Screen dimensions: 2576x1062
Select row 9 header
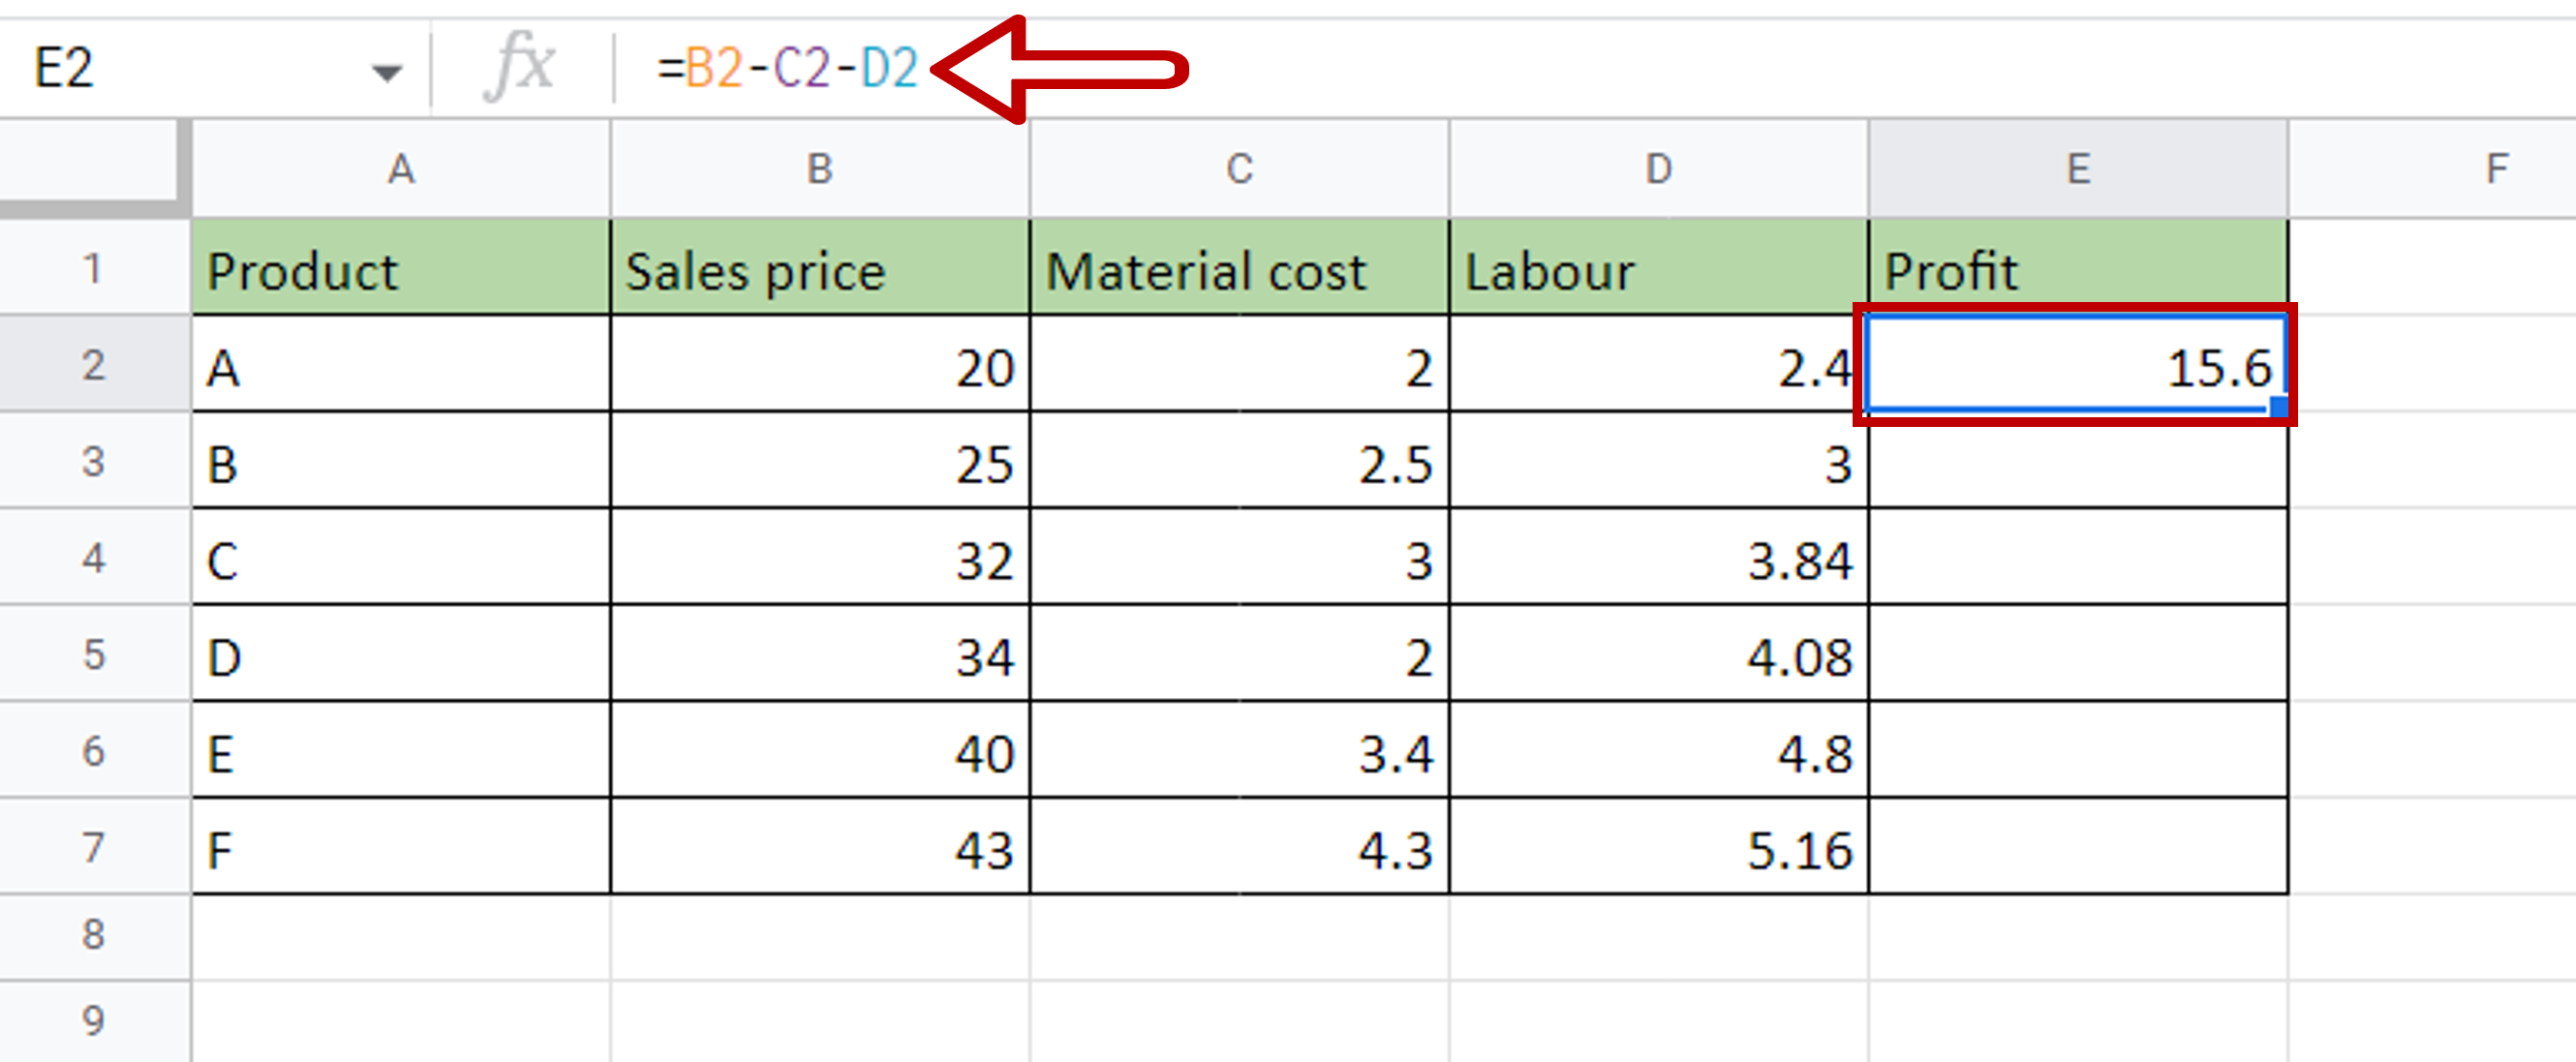coord(94,1021)
